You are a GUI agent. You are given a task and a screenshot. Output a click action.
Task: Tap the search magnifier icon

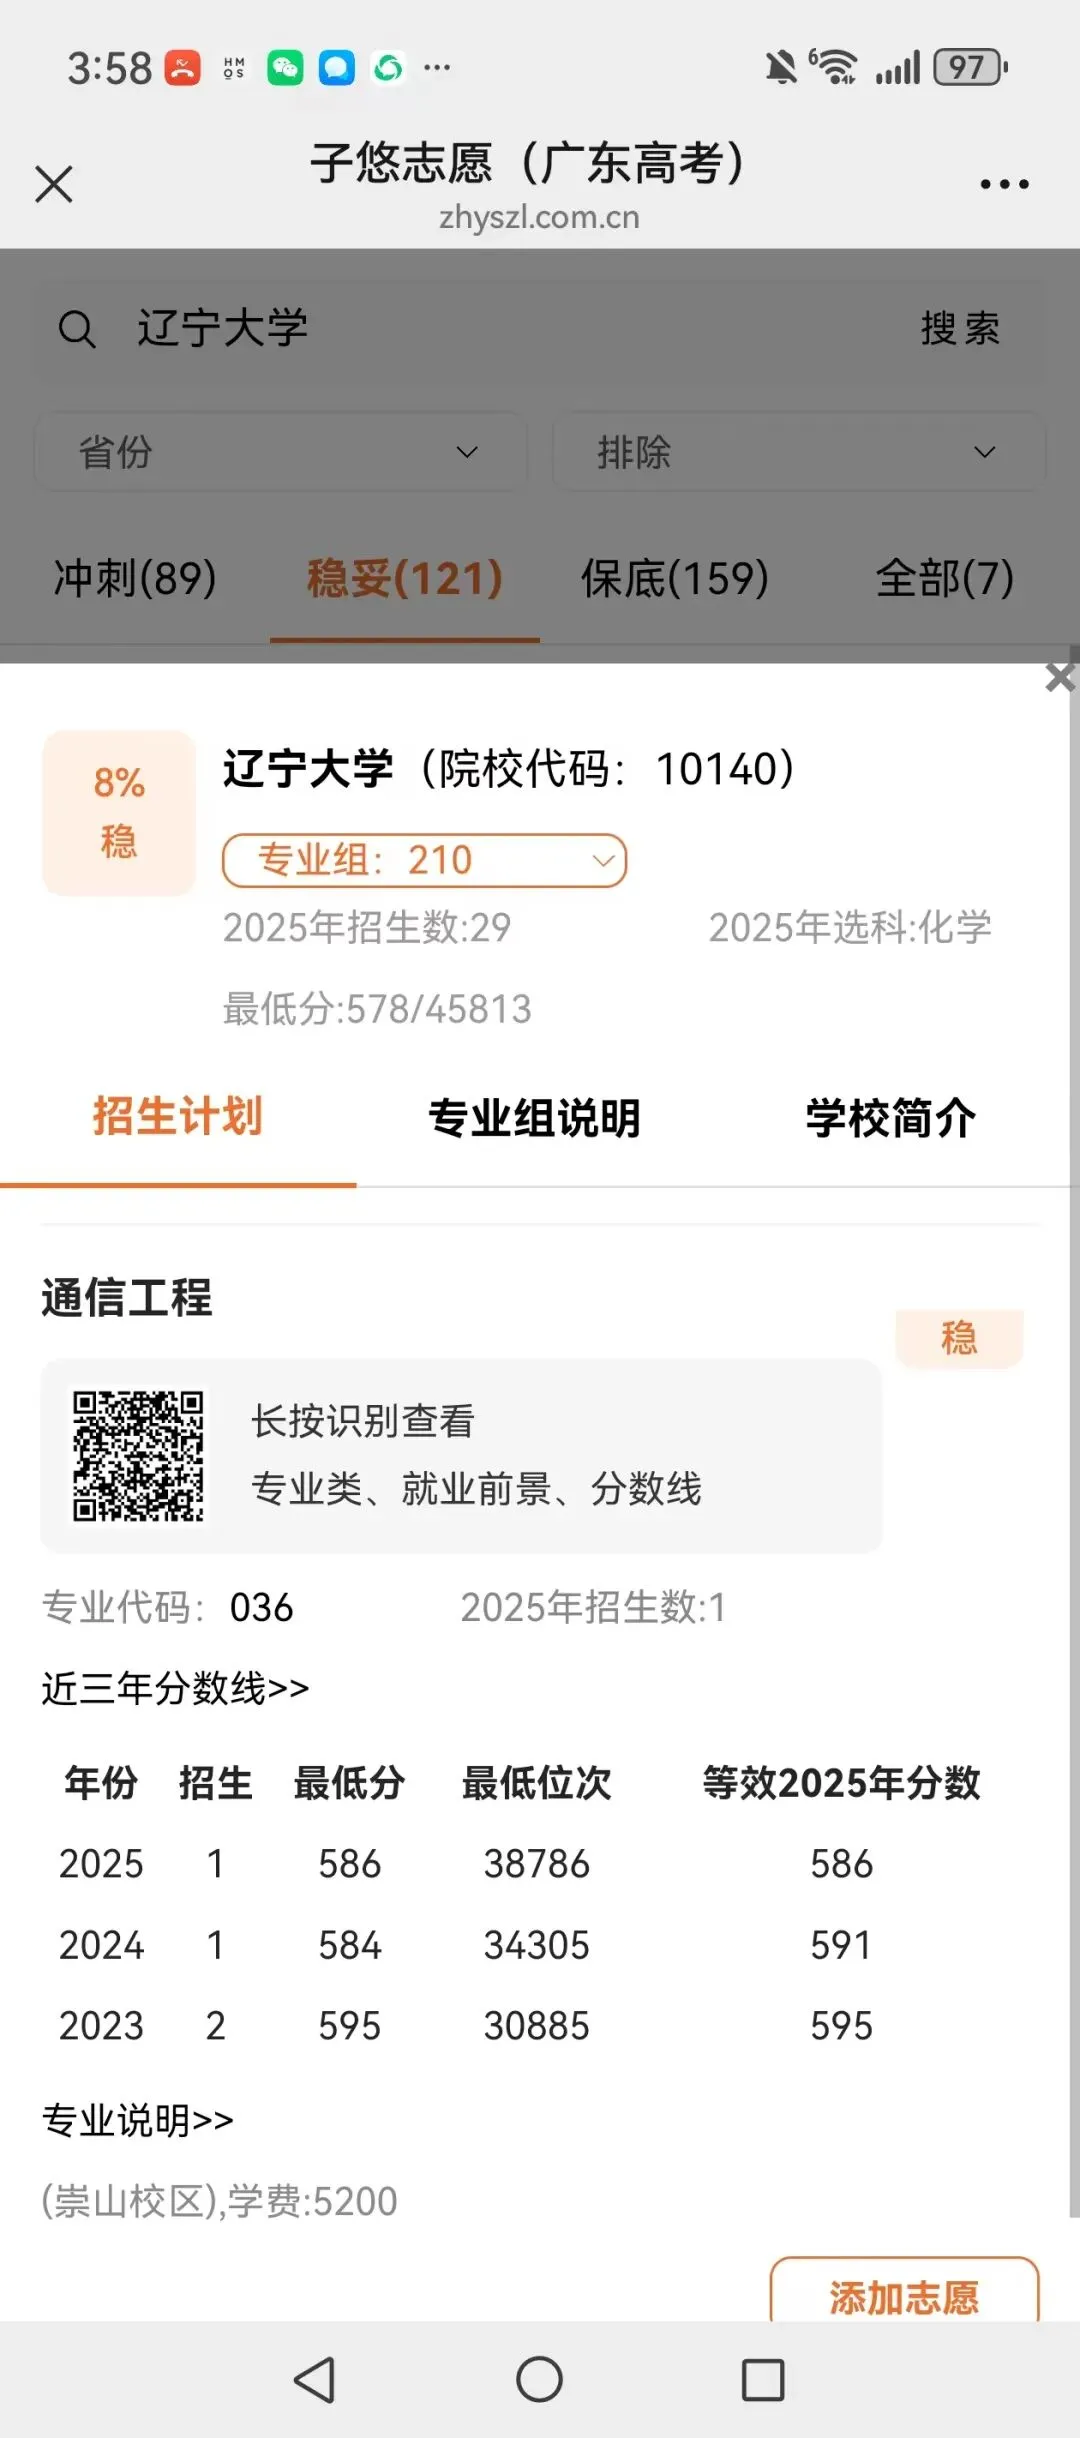[x=77, y=329]
